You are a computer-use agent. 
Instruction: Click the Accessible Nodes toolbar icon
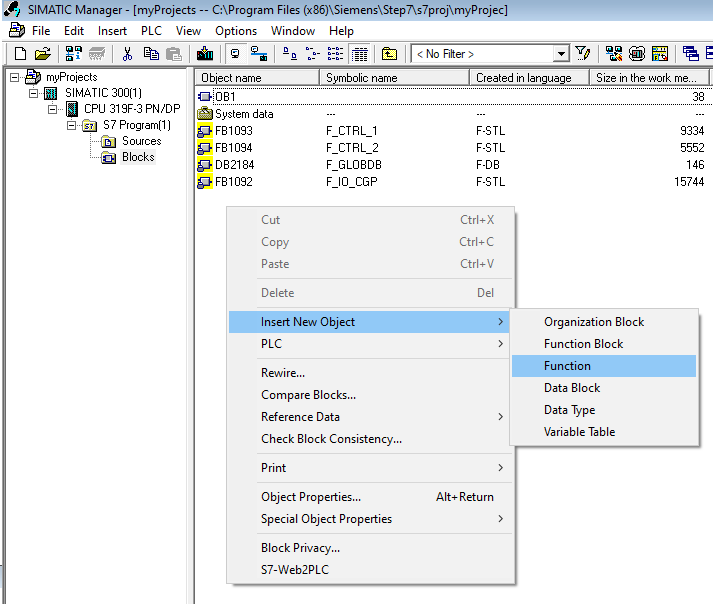74,54
